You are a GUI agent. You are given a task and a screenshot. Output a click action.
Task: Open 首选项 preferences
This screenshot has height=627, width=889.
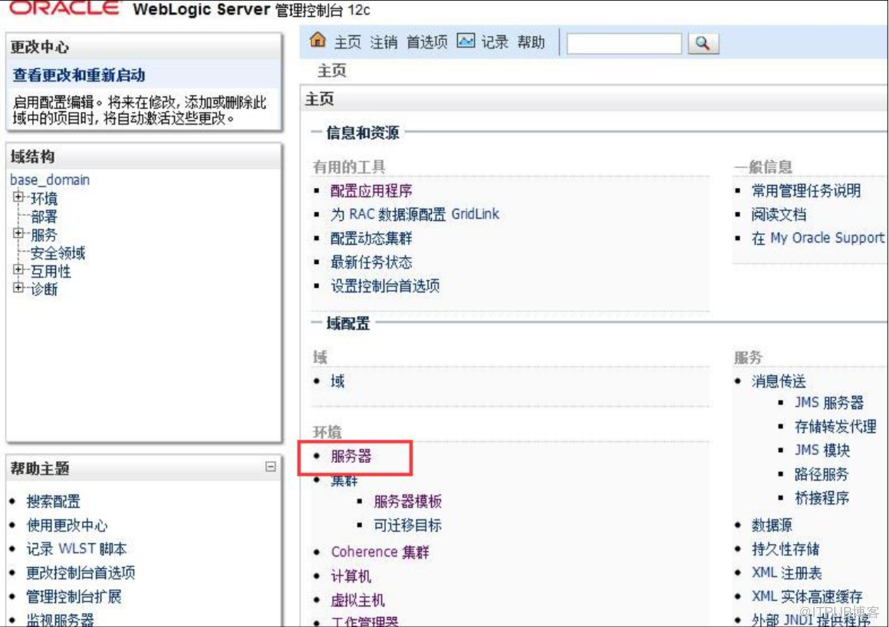point(427,42)
